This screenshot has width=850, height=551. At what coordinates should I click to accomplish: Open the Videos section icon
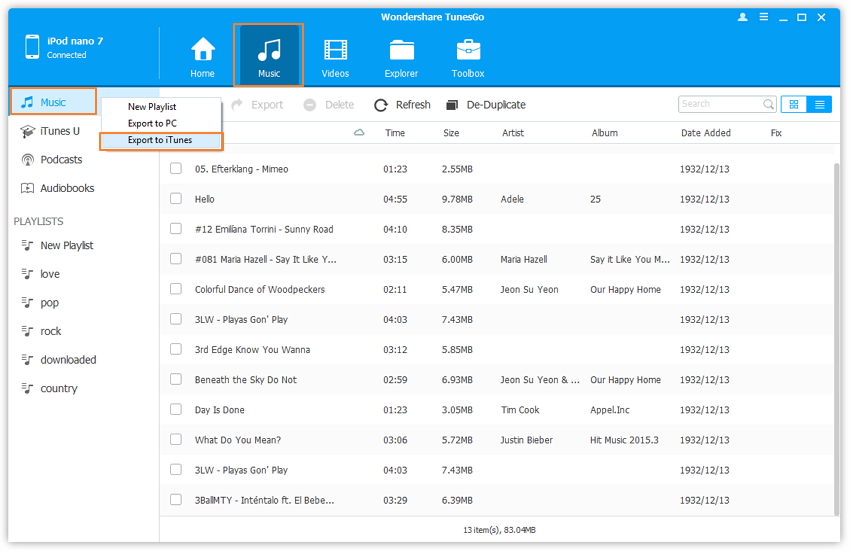335,50
